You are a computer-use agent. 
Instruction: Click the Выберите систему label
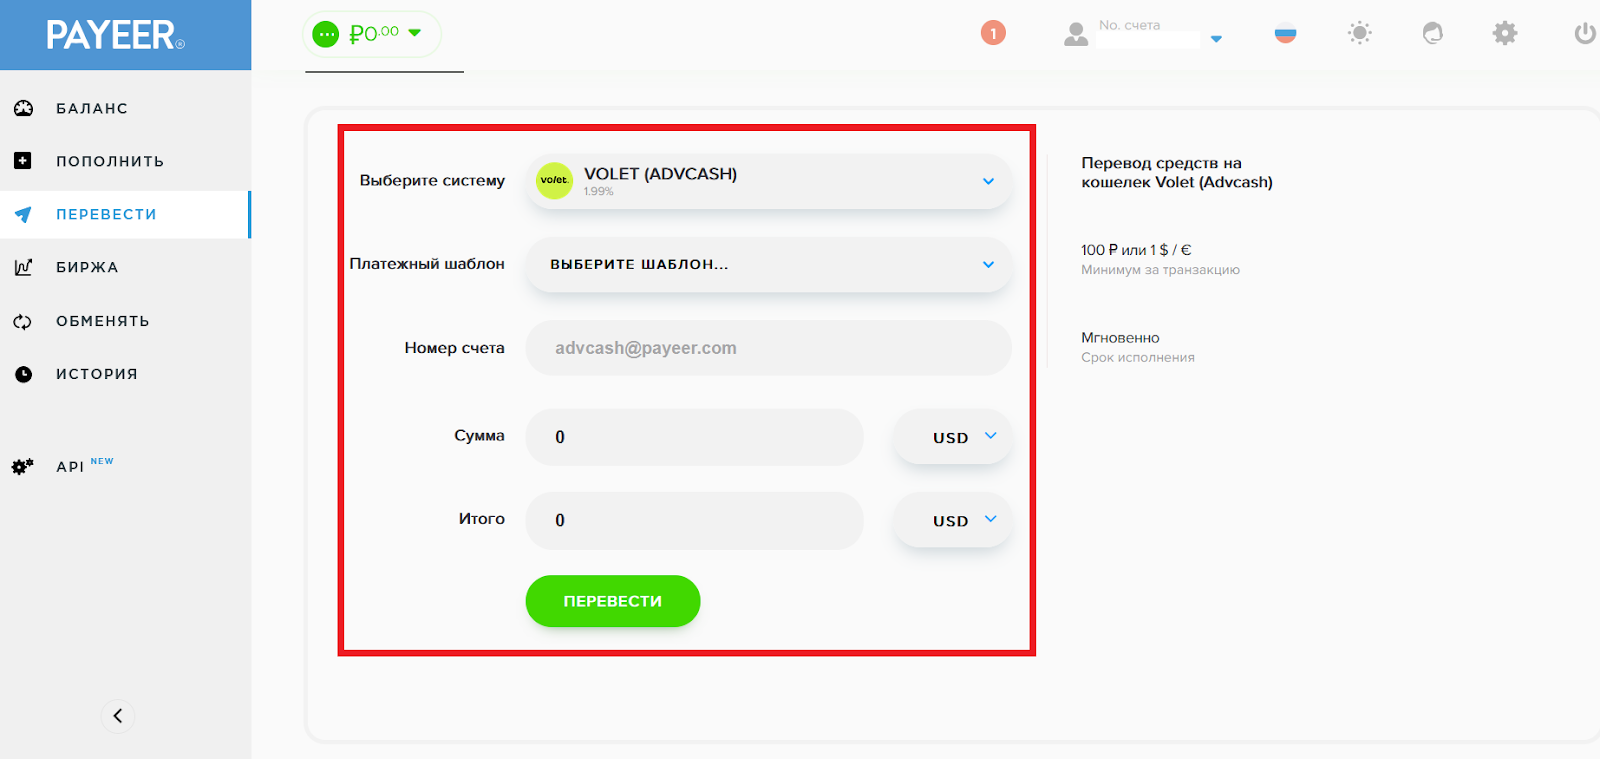(x=432, y=181)
